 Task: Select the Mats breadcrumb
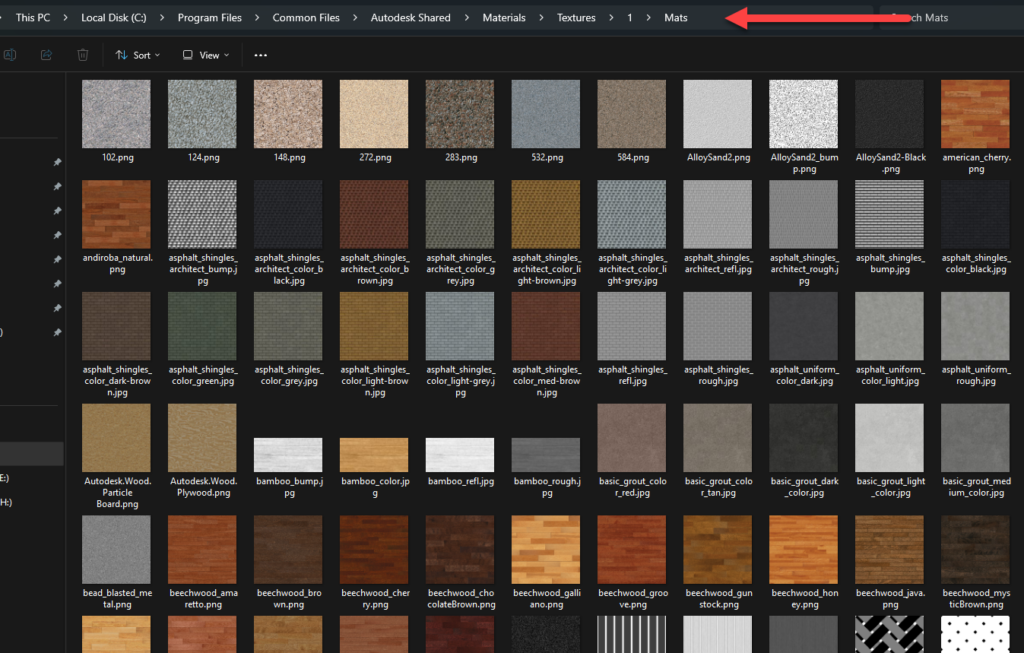tap(676, 18)
